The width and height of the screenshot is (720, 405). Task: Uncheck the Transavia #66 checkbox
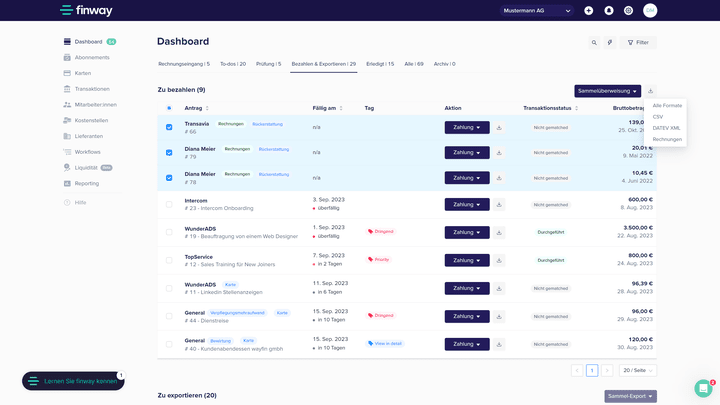point(169,127)
